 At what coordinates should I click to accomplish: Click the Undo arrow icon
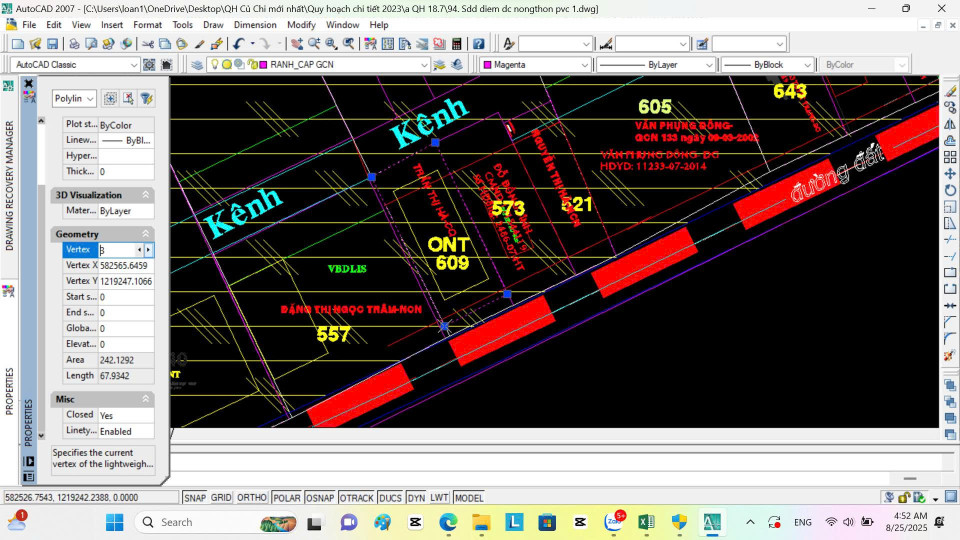coord(238,44)
